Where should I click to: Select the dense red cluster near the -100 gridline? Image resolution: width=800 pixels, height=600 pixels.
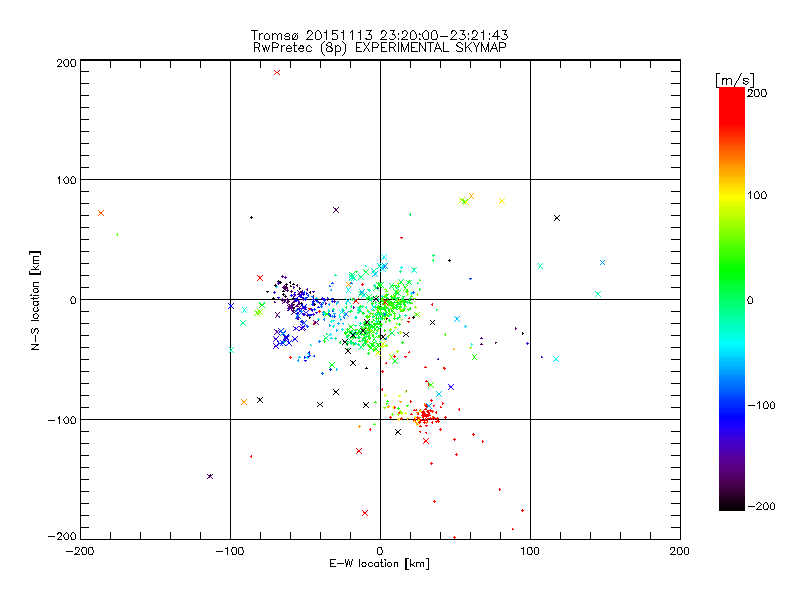pyautogui.click(x=428, y=417)
